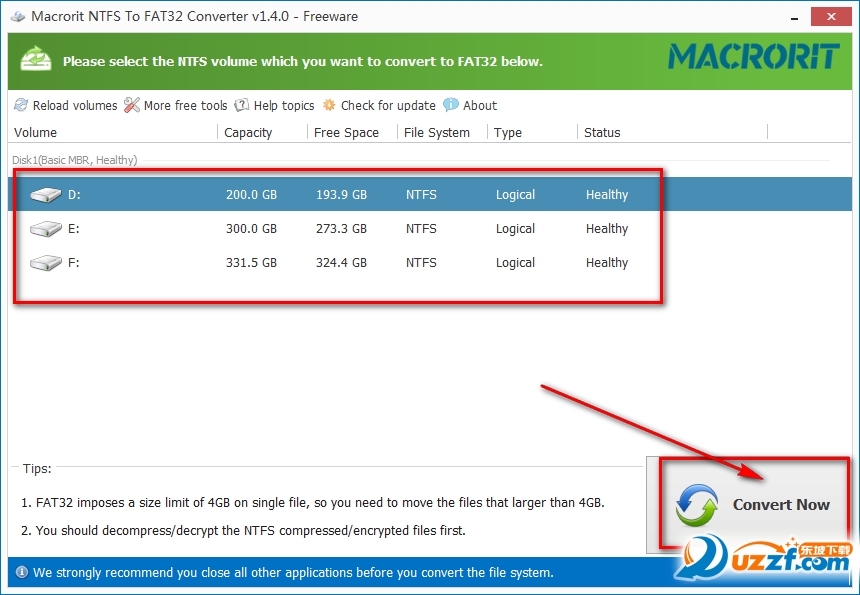860x595 pixels.
Task: Click Logical in the E: row
Action: 515,229
